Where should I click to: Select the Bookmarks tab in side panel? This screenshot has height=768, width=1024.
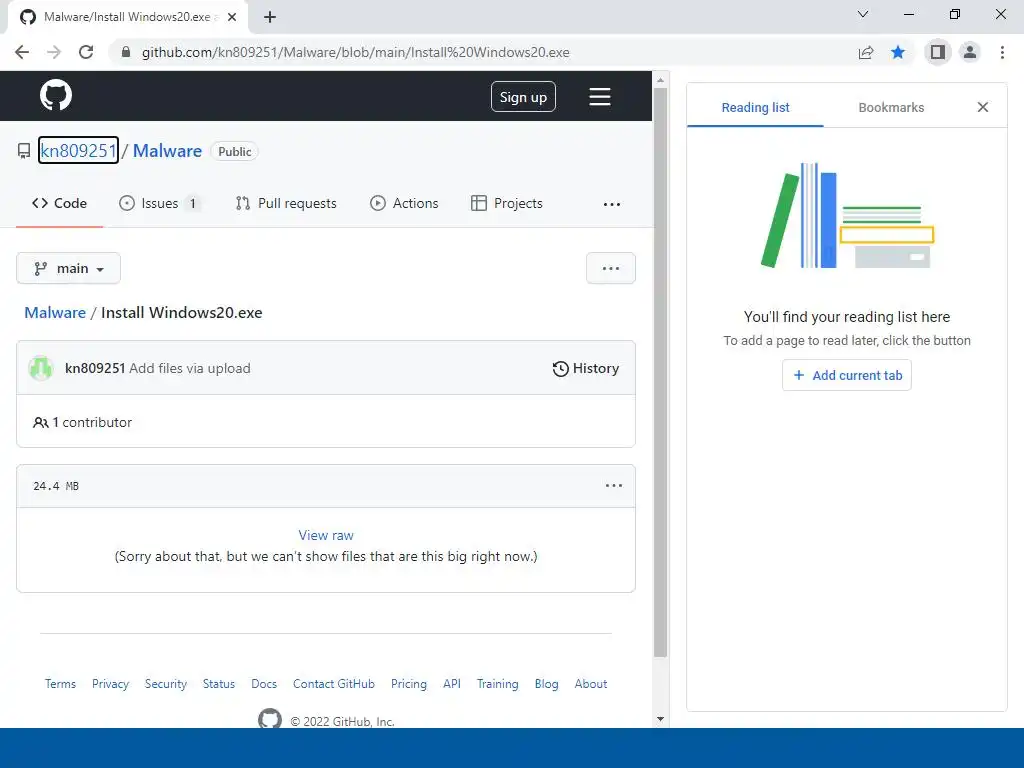coord(891,107)
